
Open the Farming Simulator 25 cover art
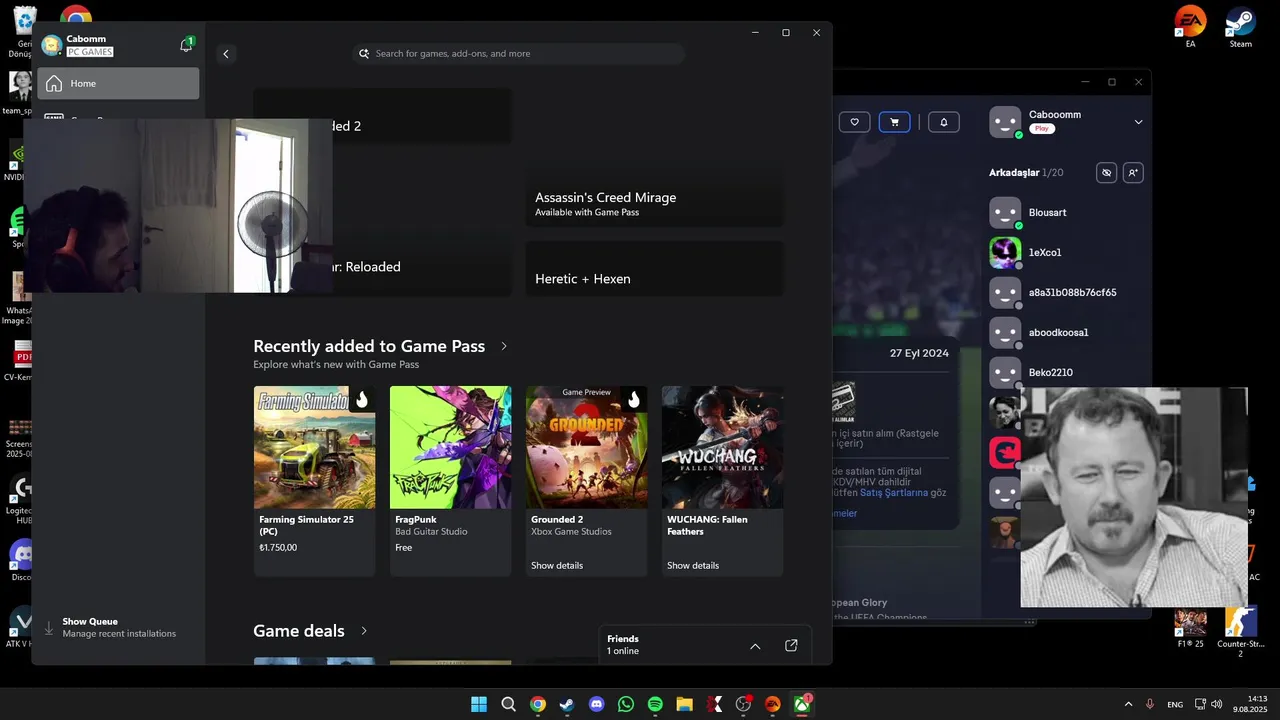pos(314,447)
